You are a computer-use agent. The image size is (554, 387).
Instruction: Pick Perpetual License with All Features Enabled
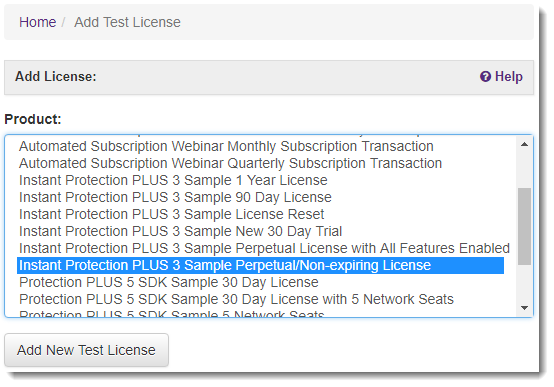264,248
